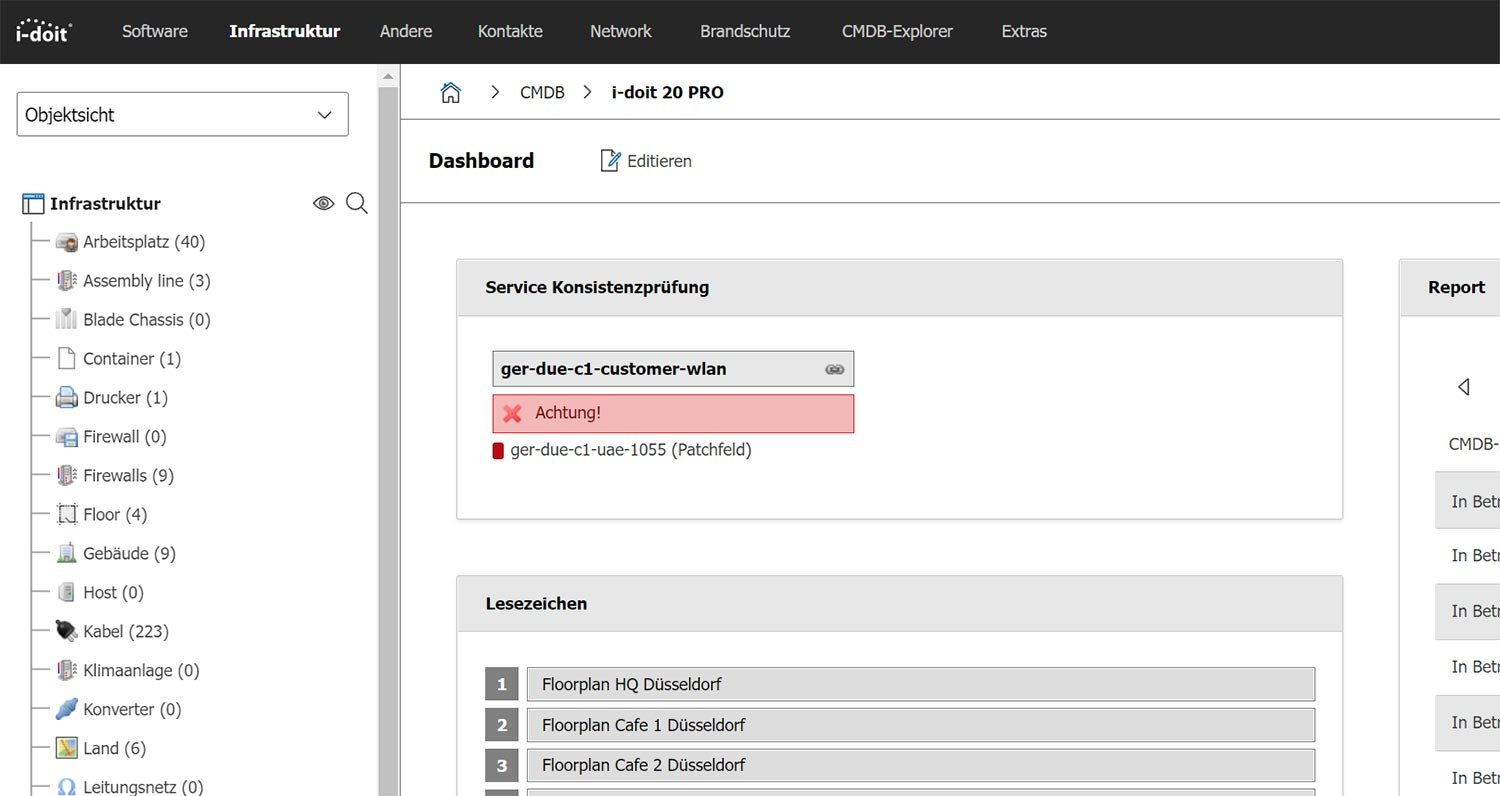The image size is (1500, 796).
Task: Click bookmark number 2 badge
Action: (502, 725)
